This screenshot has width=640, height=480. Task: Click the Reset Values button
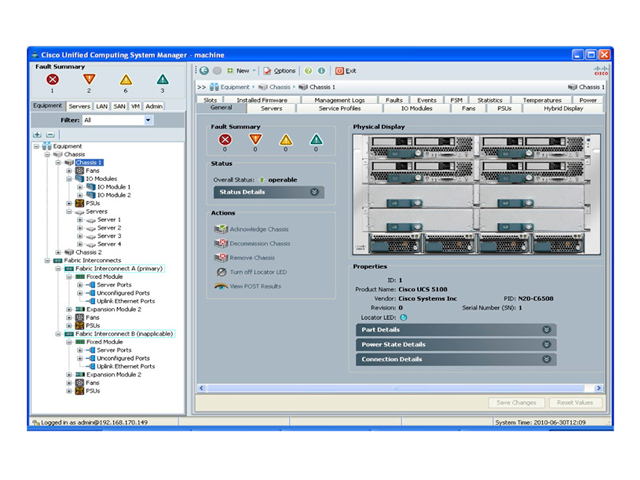coord(575,402)
